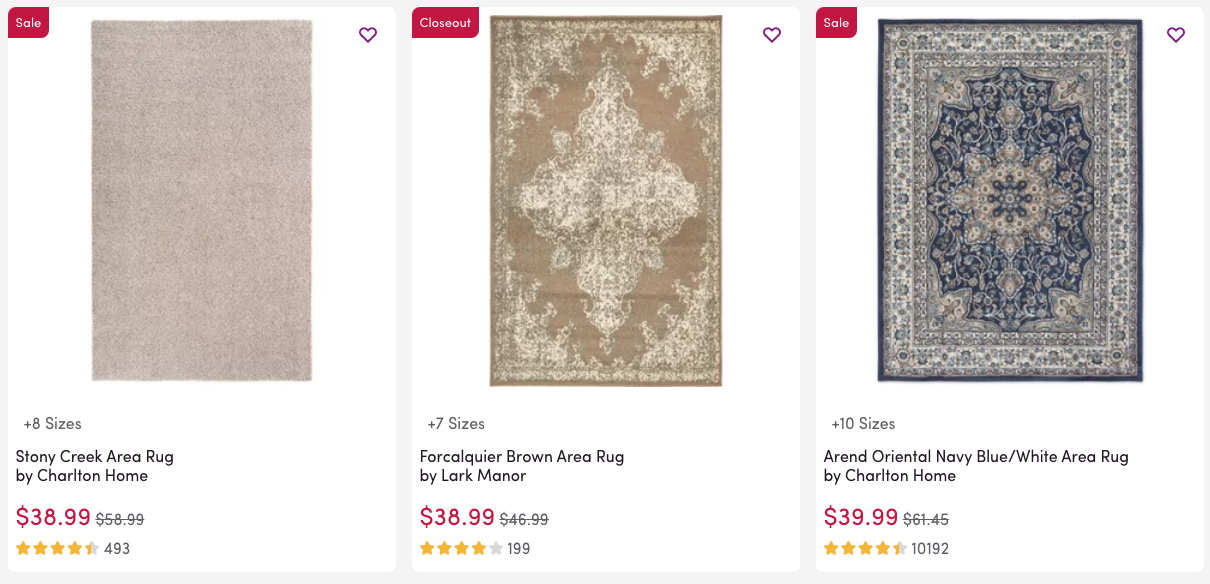The width and height of the screenshot is (1210, 584).
Task: Open the Forcalquier Brown rug image
Action: coord(606,201)
